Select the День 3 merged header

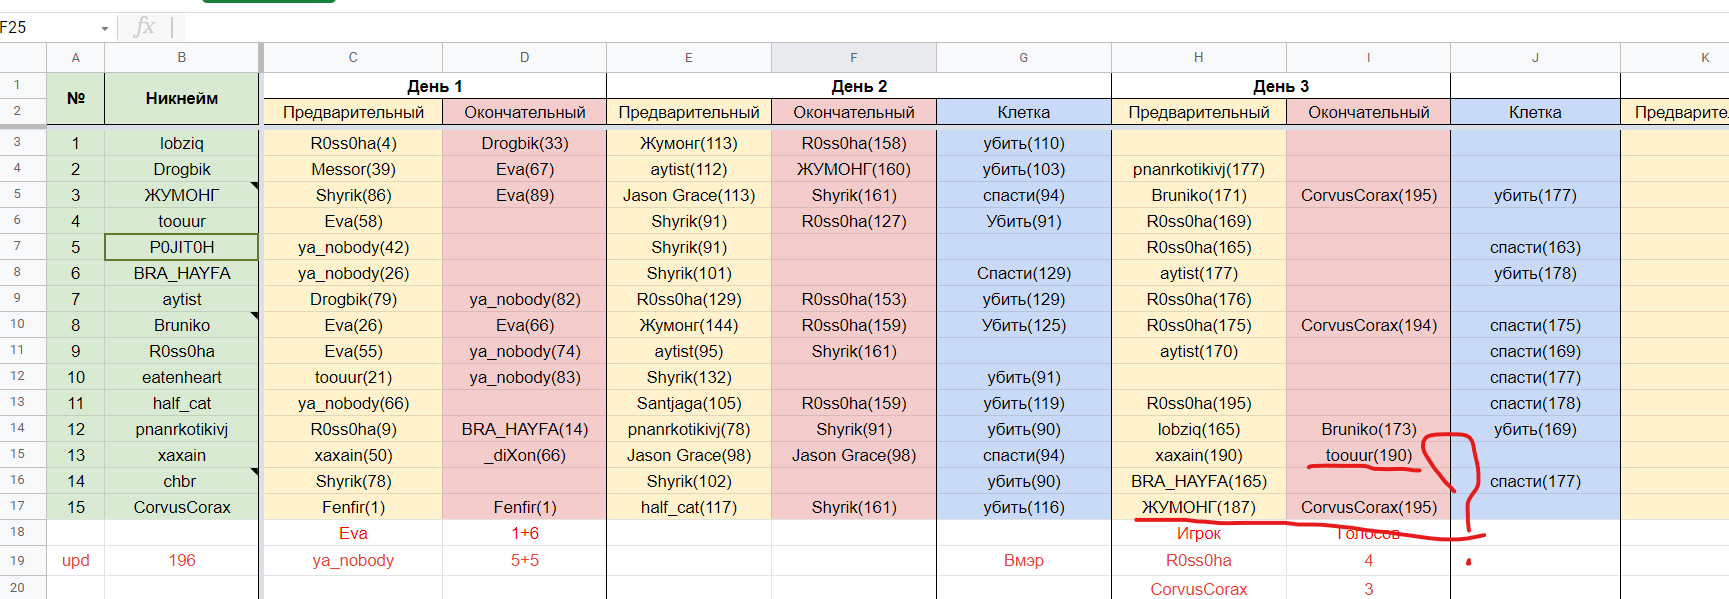click(x=1280, y=86)
